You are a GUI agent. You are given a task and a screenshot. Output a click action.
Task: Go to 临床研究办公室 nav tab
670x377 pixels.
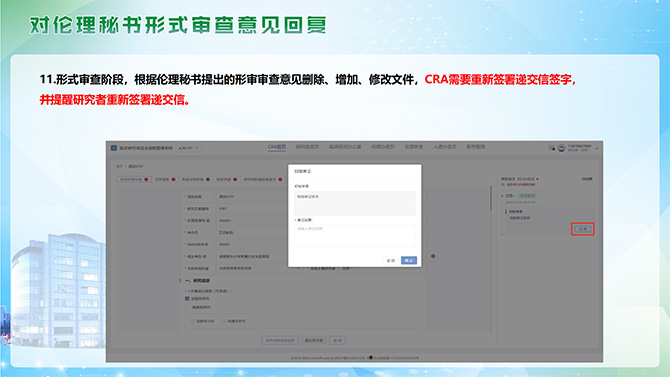click(x=345, y=147)
